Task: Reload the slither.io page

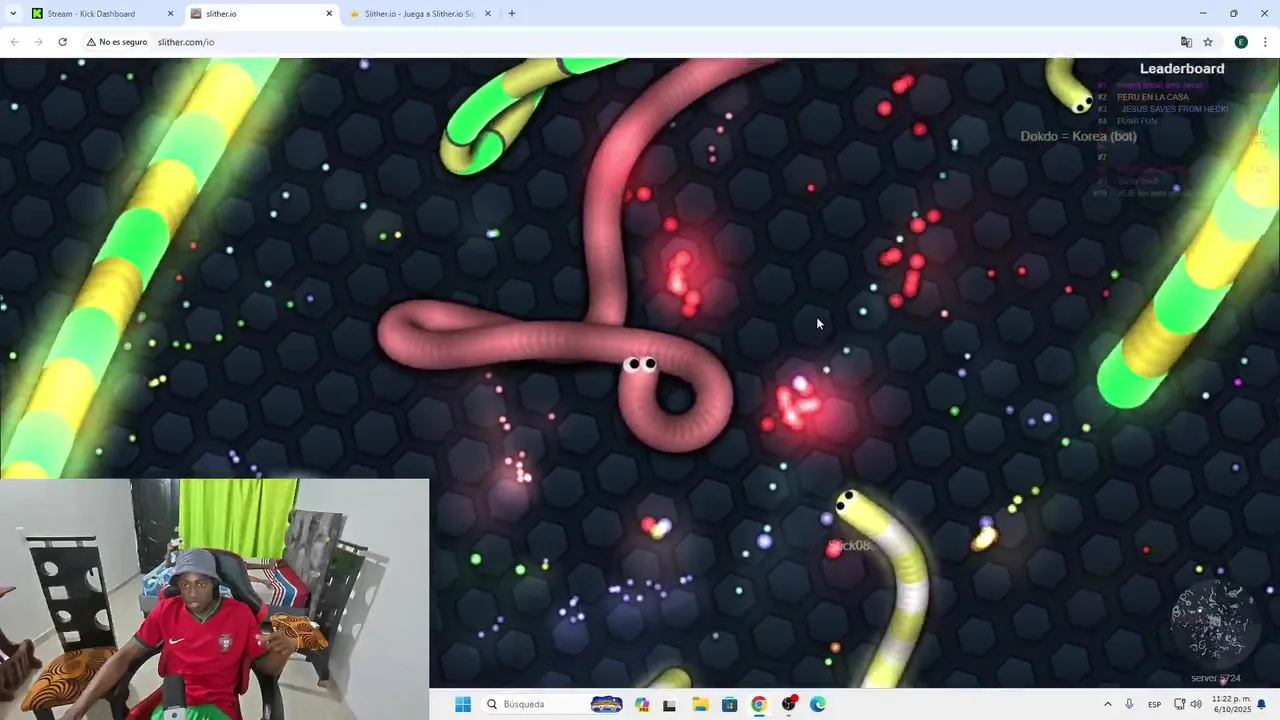Action: pos(62,42)
